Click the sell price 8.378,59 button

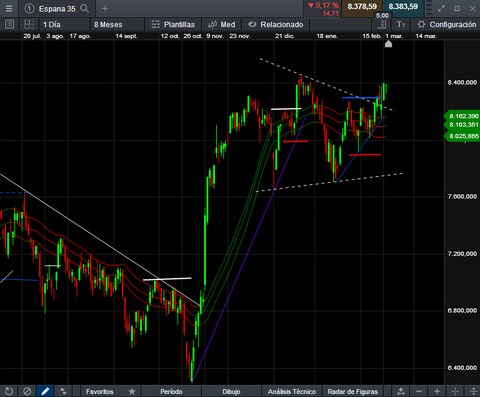[362, 7]
